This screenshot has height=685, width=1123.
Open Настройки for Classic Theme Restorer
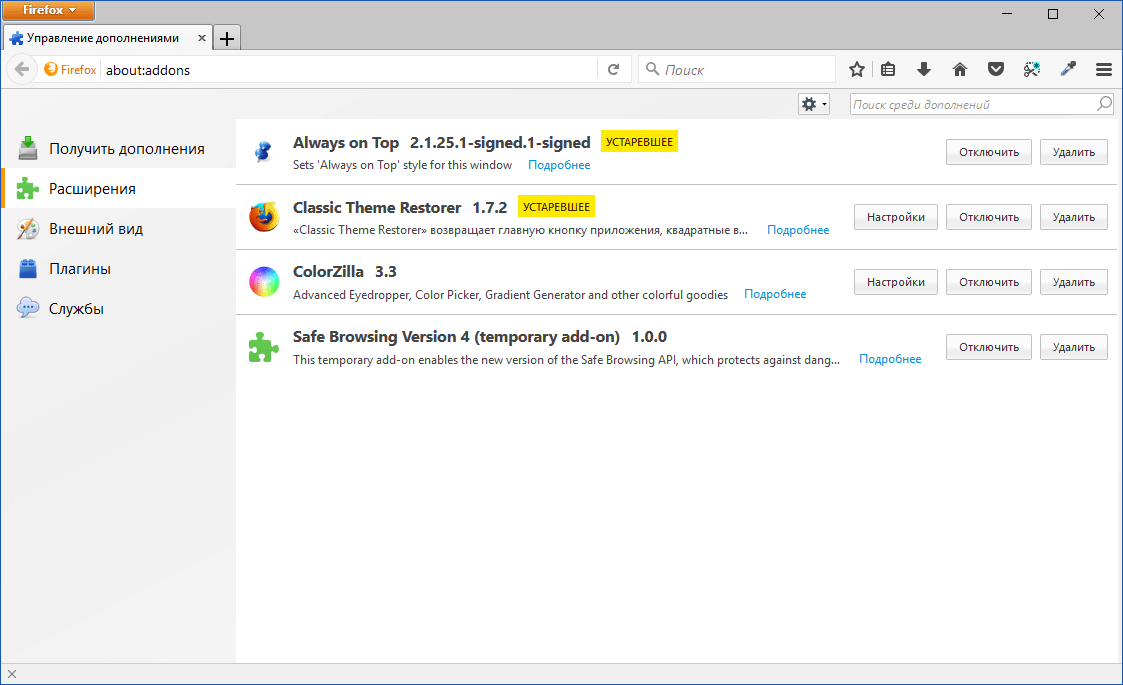click(x=895, y=217)
